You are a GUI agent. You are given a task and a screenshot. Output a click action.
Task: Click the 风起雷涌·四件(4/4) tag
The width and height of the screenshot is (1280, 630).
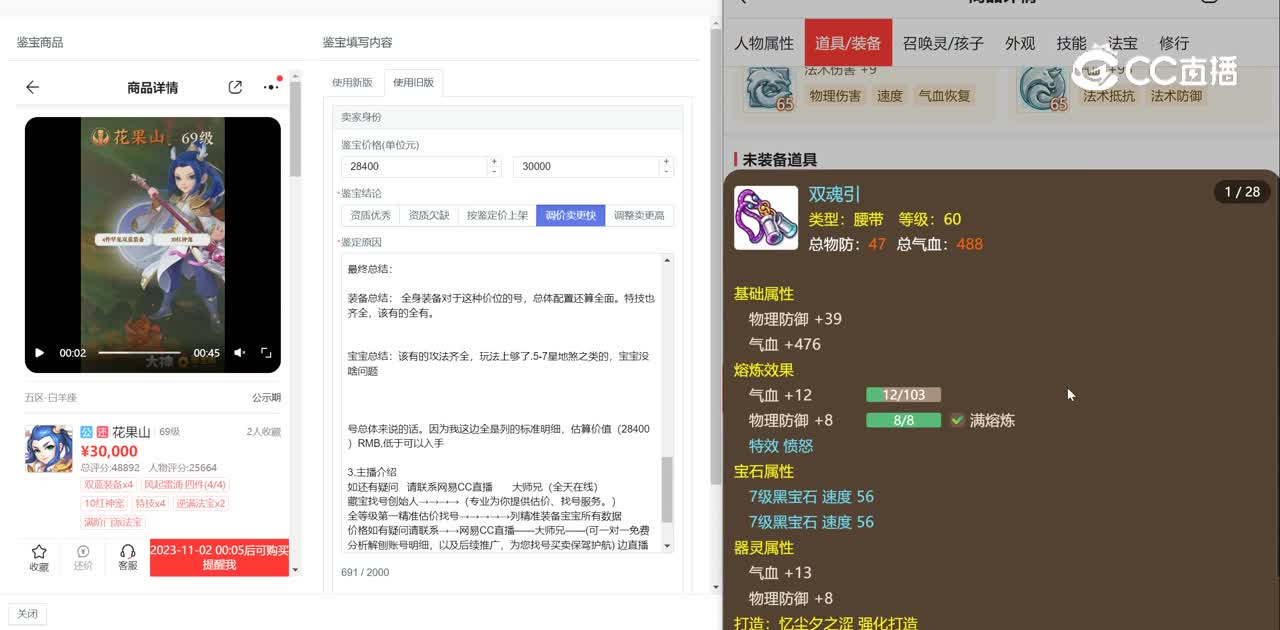pyautogui.click(x=184, y=485)
